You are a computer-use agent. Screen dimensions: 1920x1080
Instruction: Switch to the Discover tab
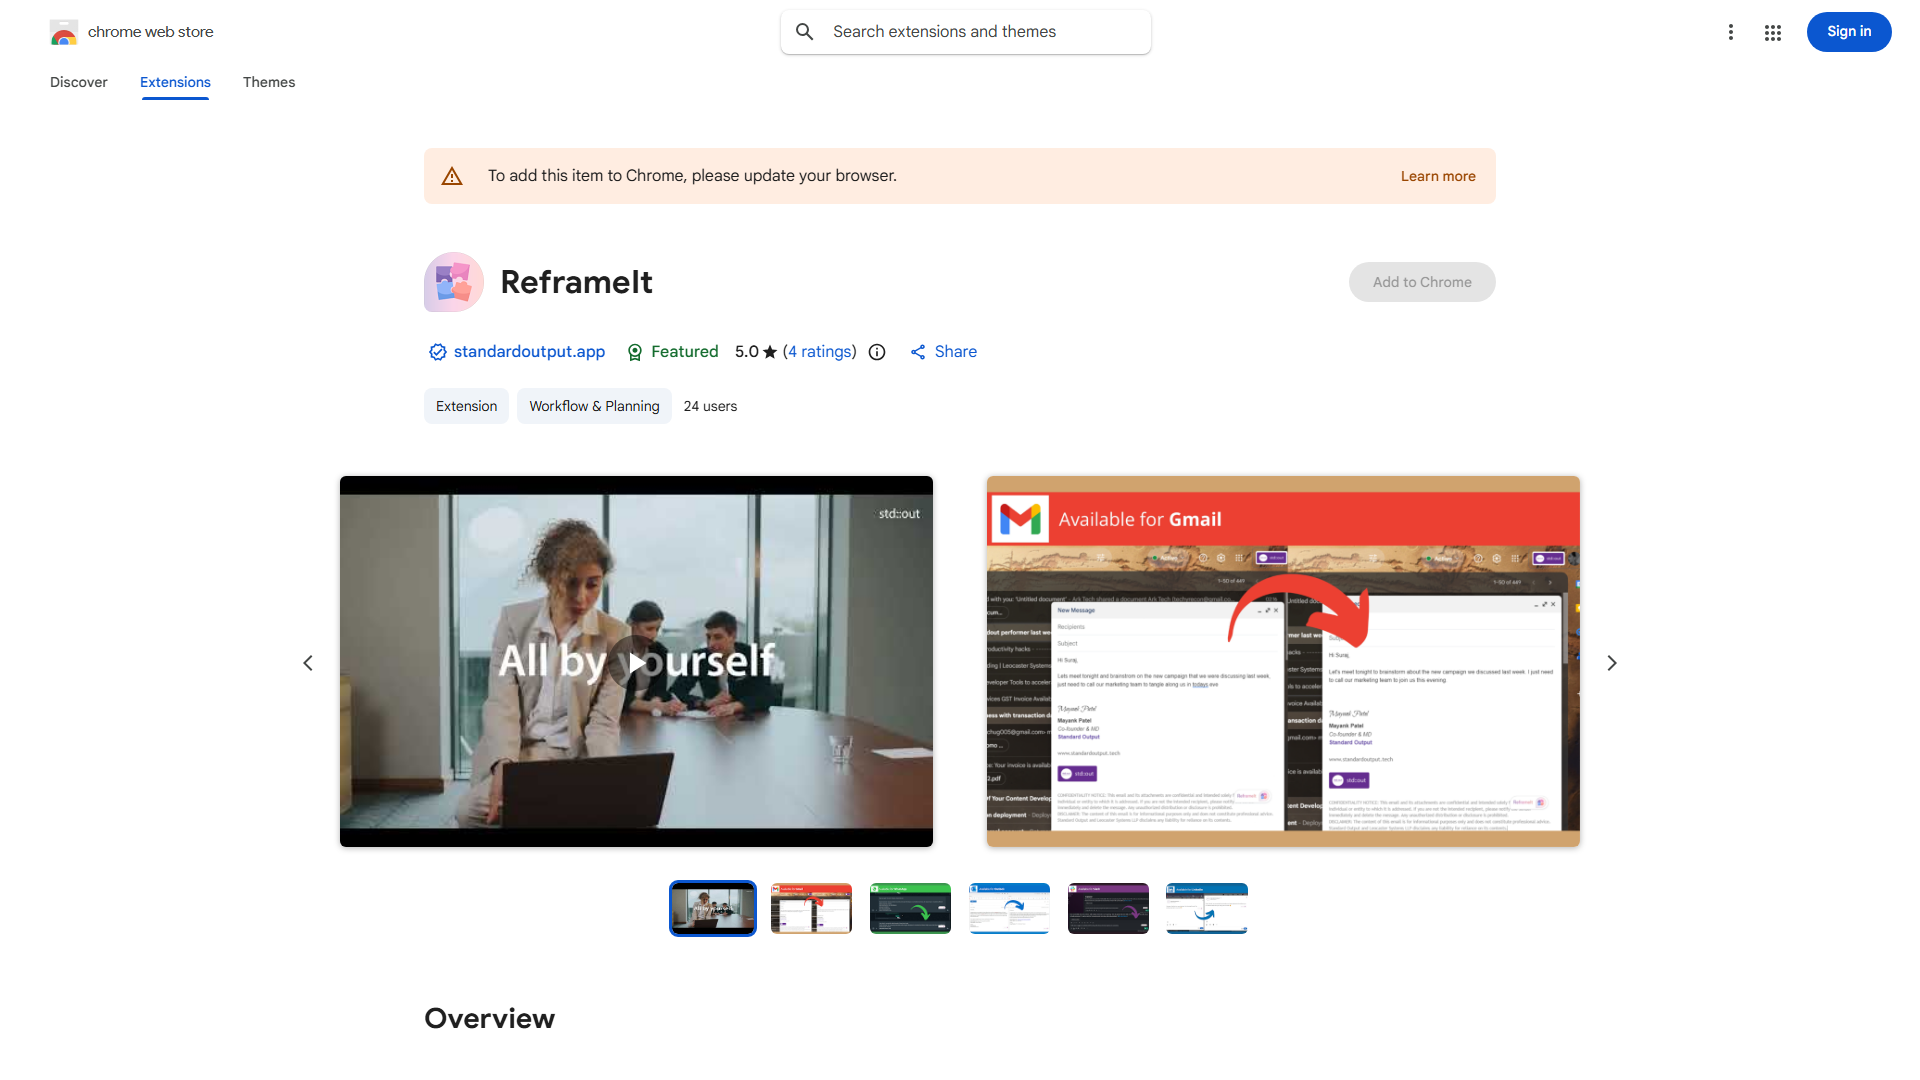(79, 82)
